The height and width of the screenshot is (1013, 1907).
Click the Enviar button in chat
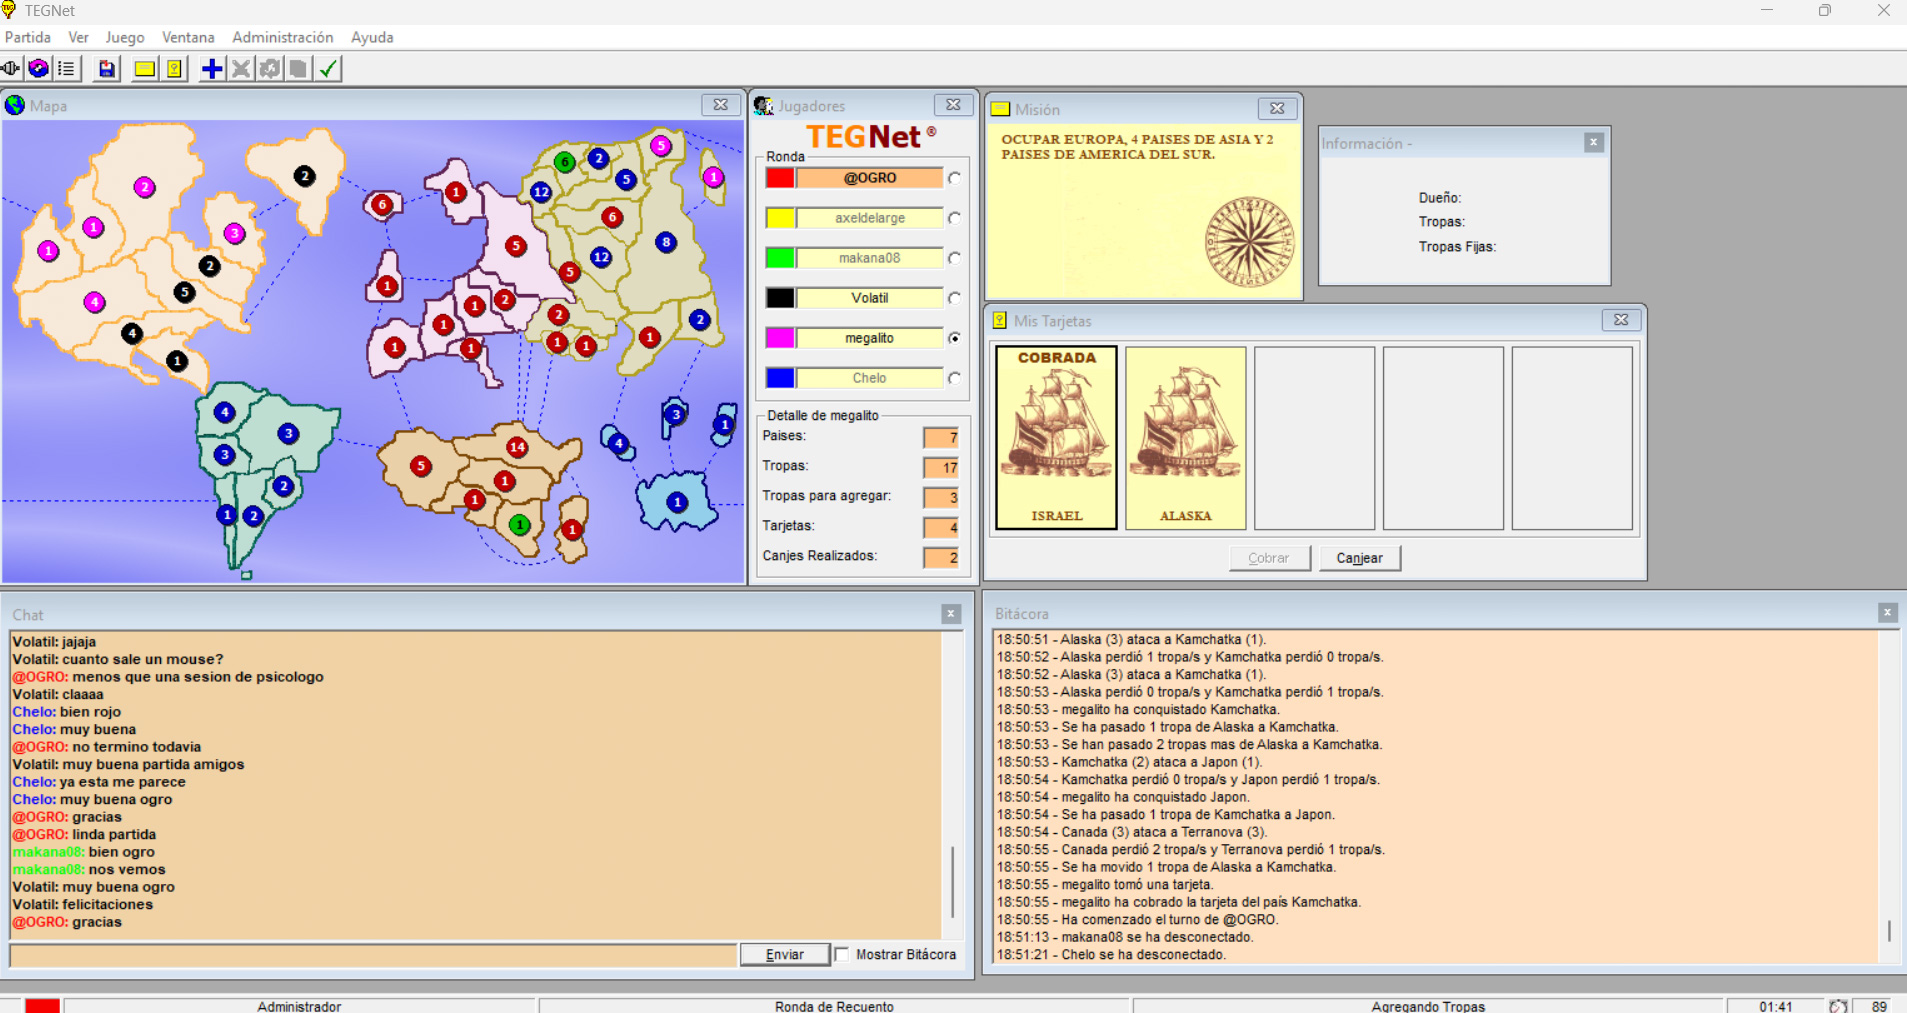click(x=784, y=955)
